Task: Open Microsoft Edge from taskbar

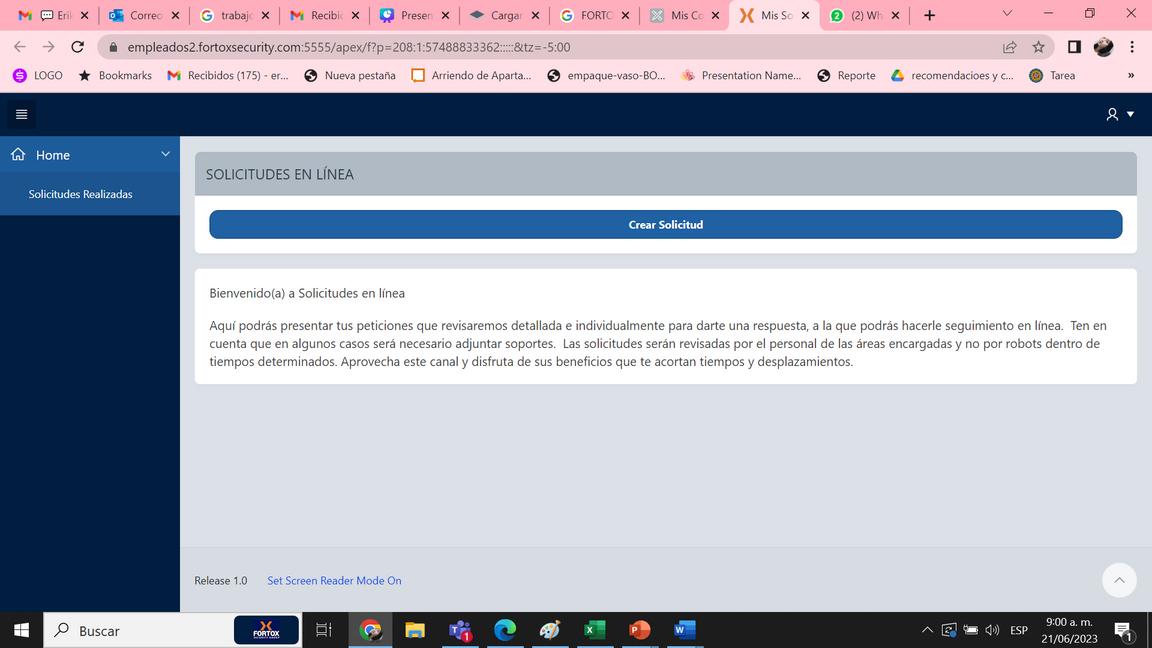Action: point(505,630)
